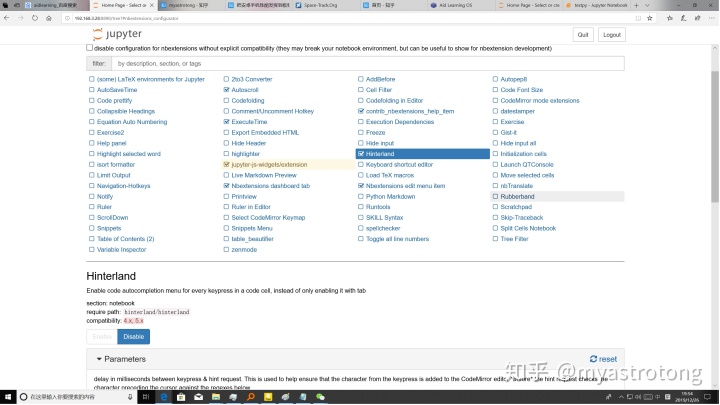Open the add notes pen icon
This screenshot has width=720, height=405.
click(683, 18)
